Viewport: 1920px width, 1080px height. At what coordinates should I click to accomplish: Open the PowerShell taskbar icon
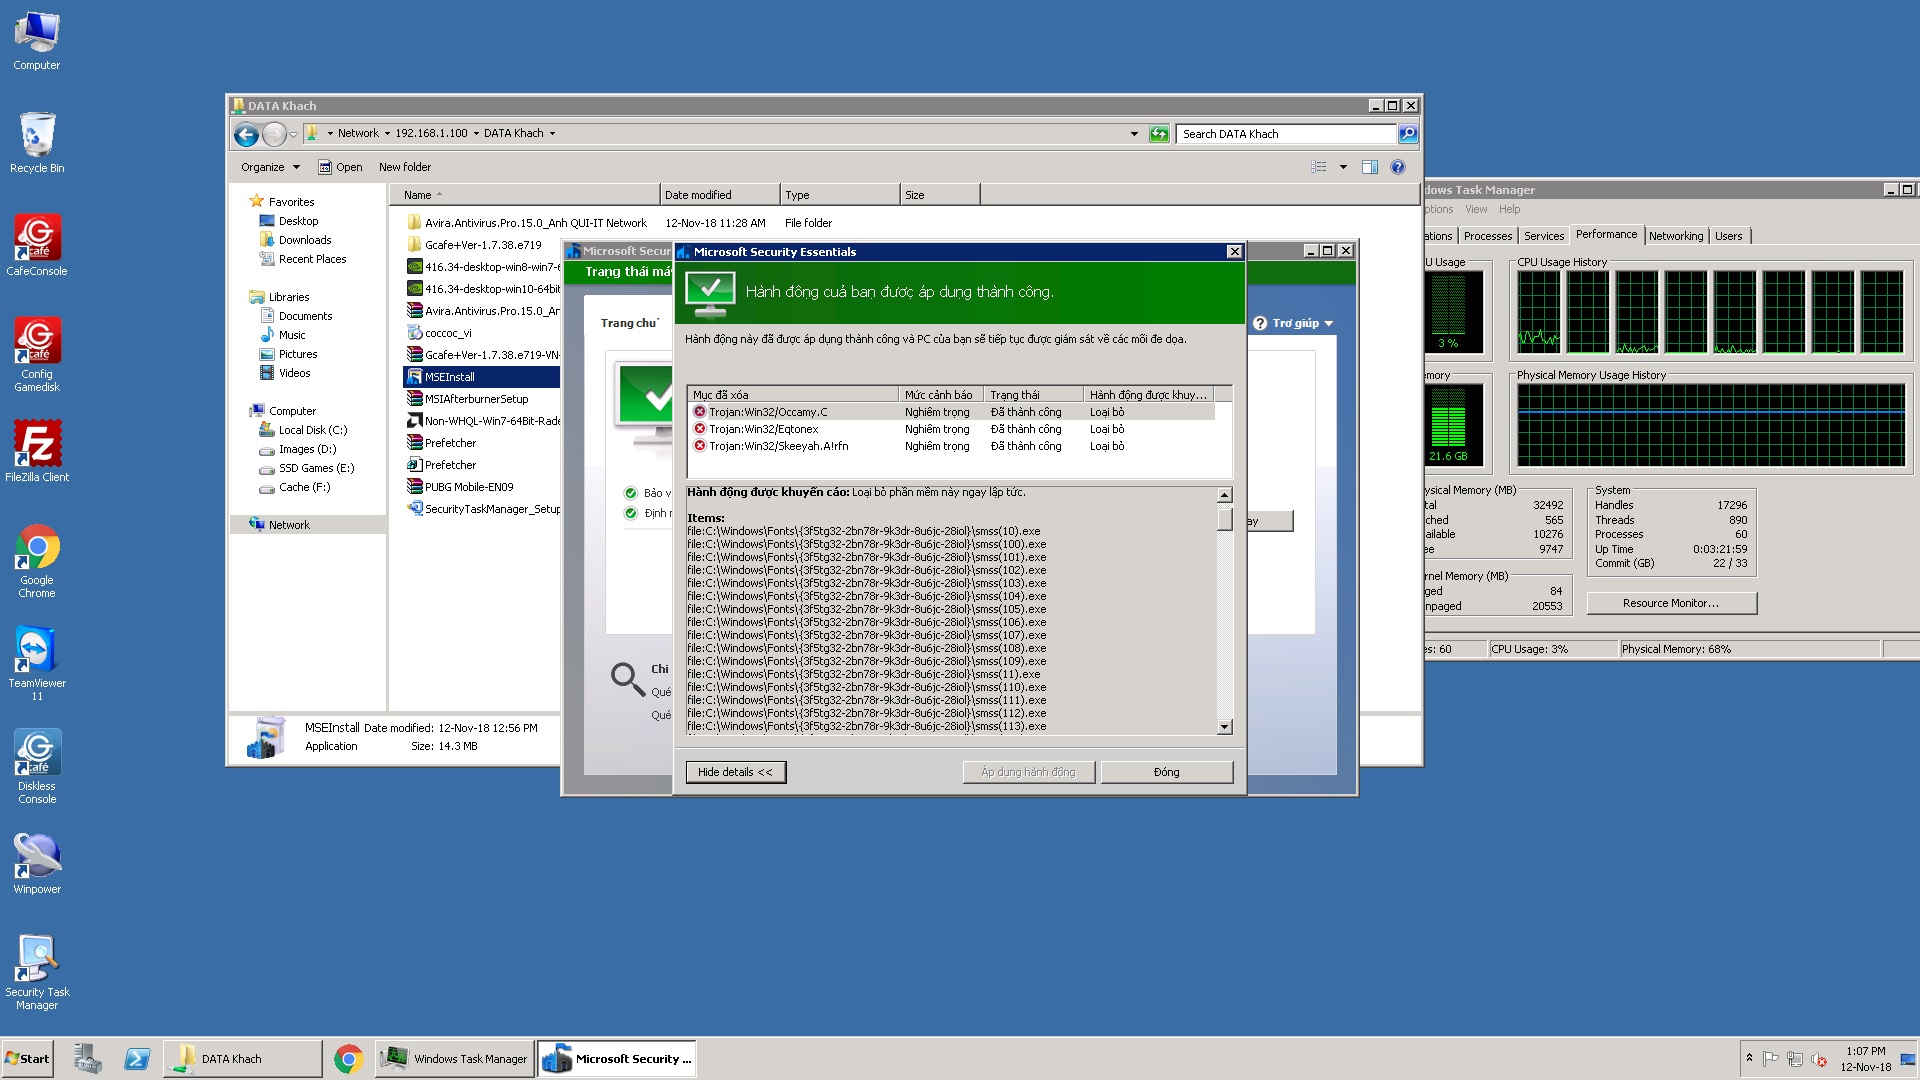pyautogui.click(x=137, y=1059)
